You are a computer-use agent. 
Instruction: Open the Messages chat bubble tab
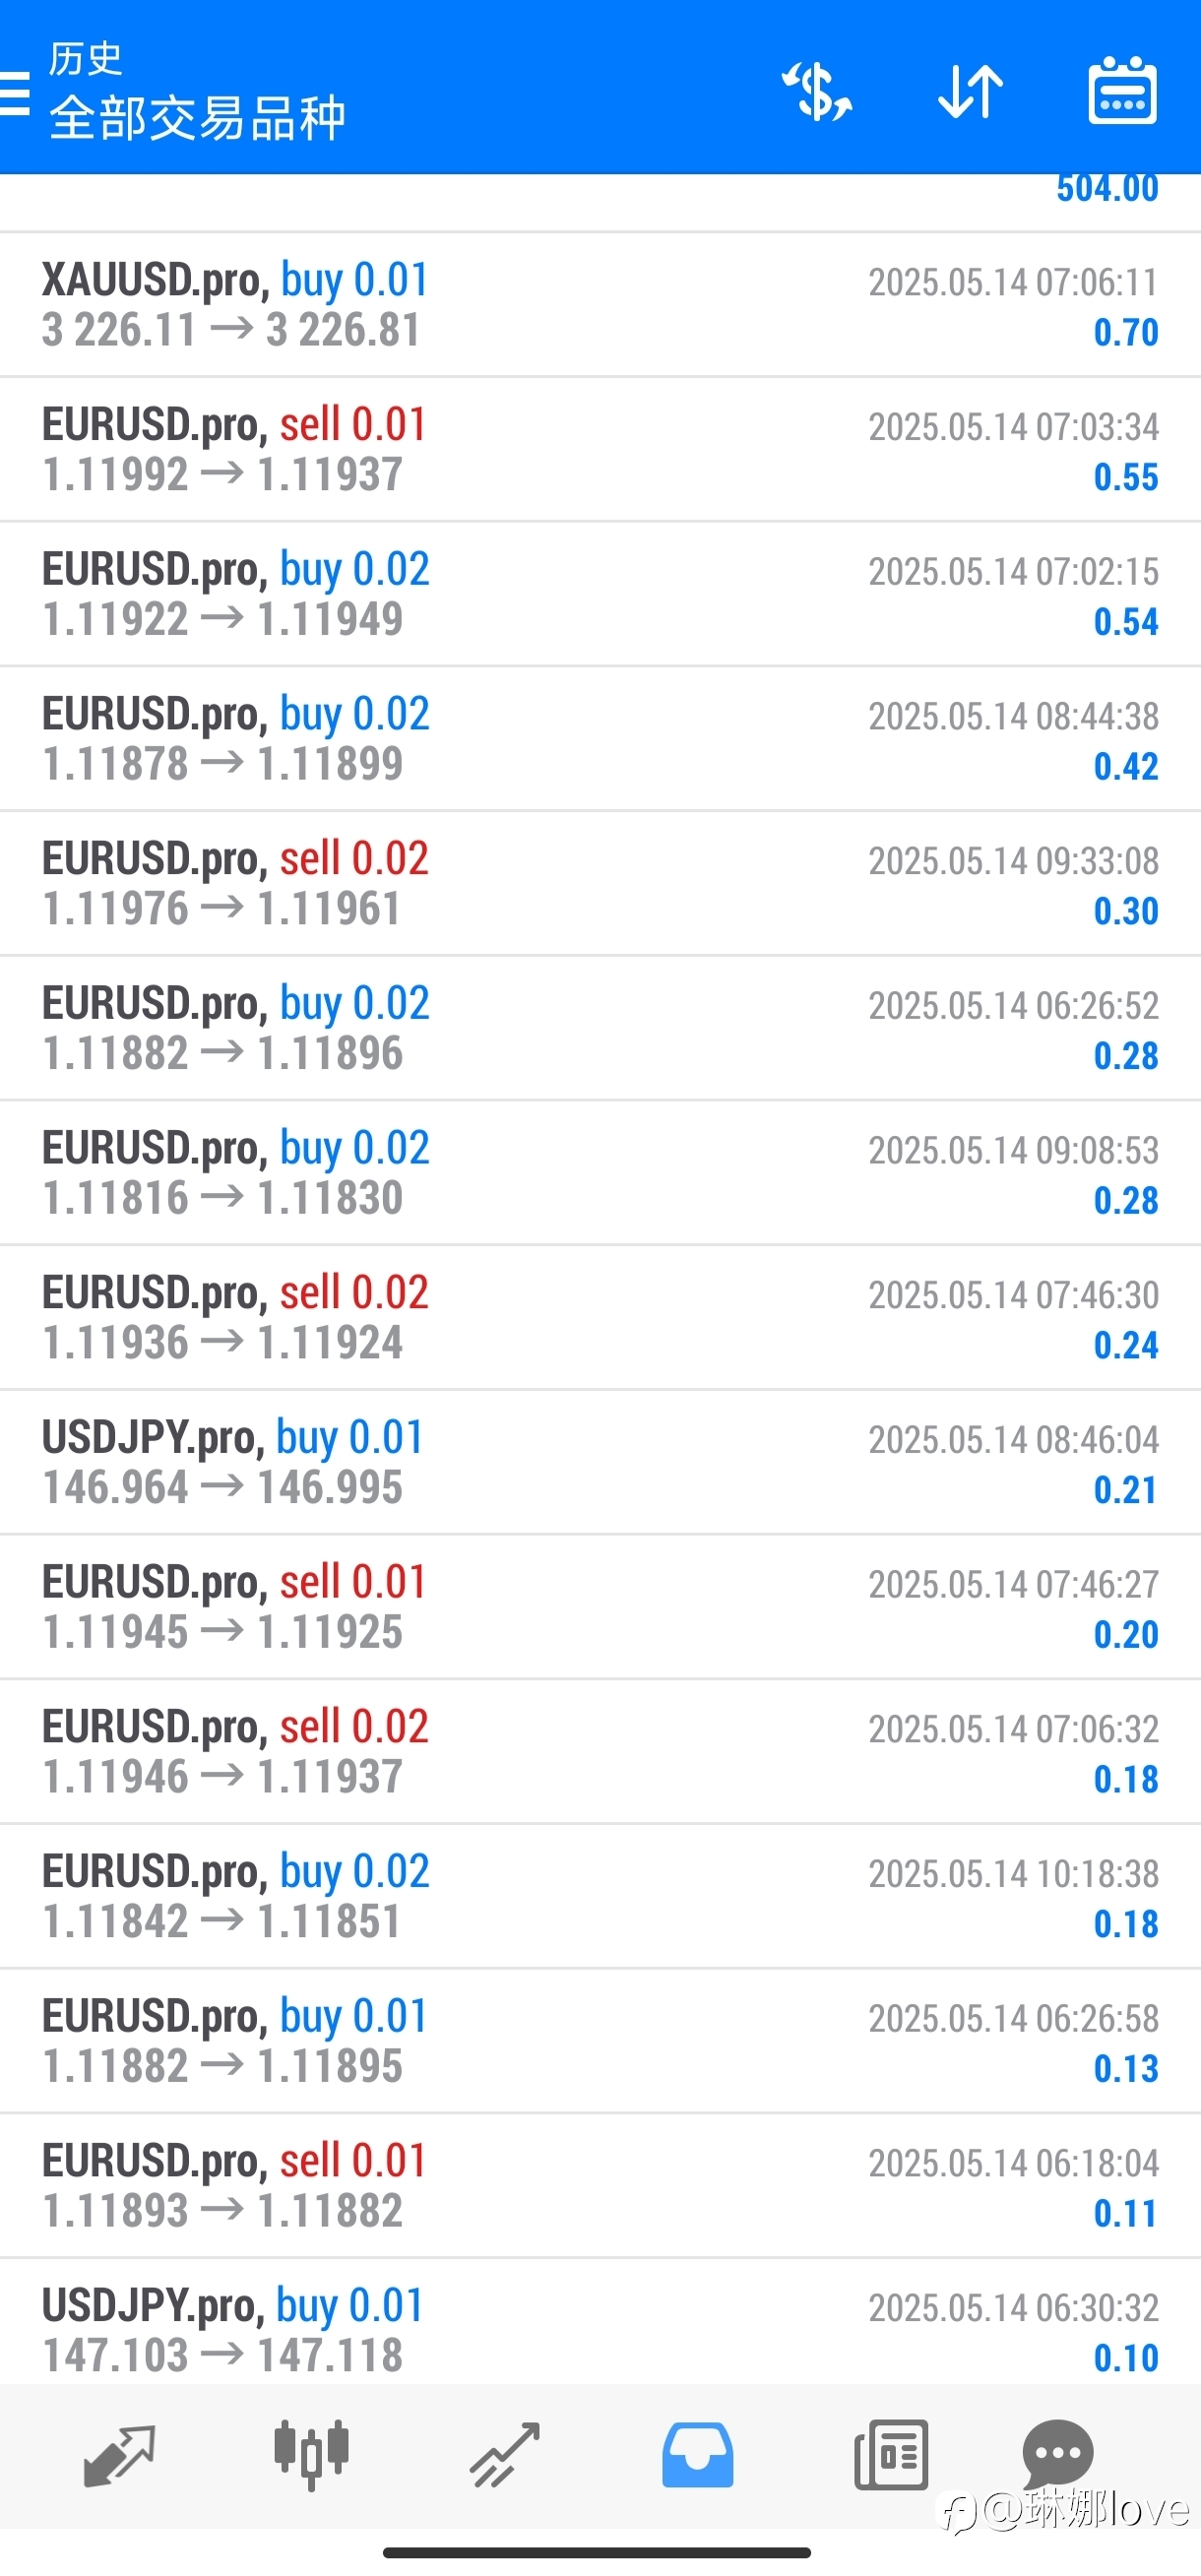pyautogui.click(x=1057, y=2454)
